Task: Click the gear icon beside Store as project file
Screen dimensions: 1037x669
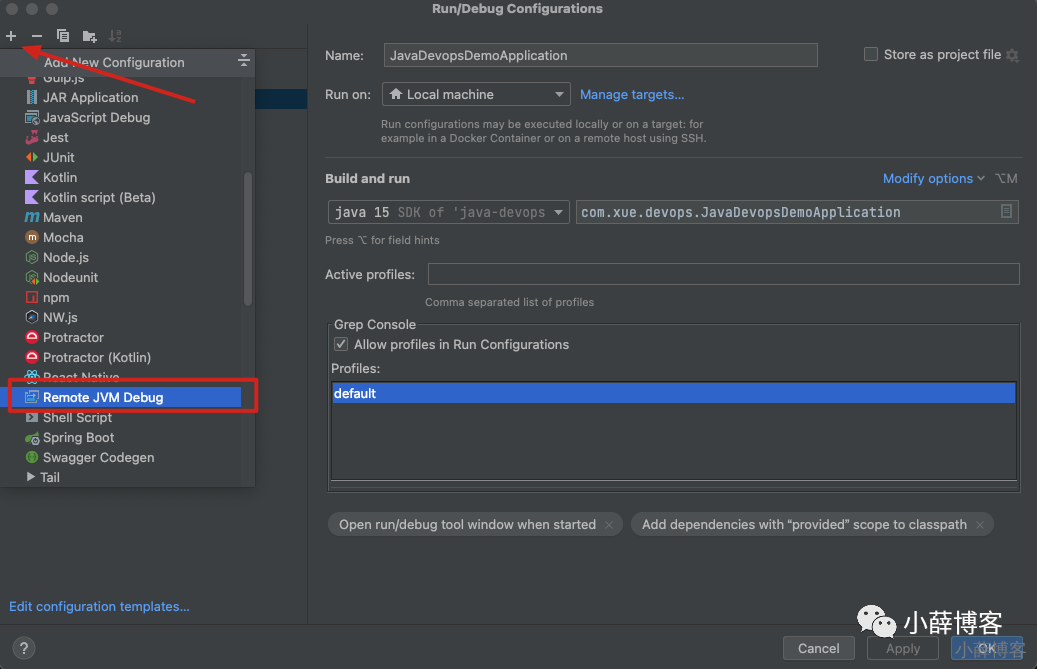Action: click(1013, 55)
